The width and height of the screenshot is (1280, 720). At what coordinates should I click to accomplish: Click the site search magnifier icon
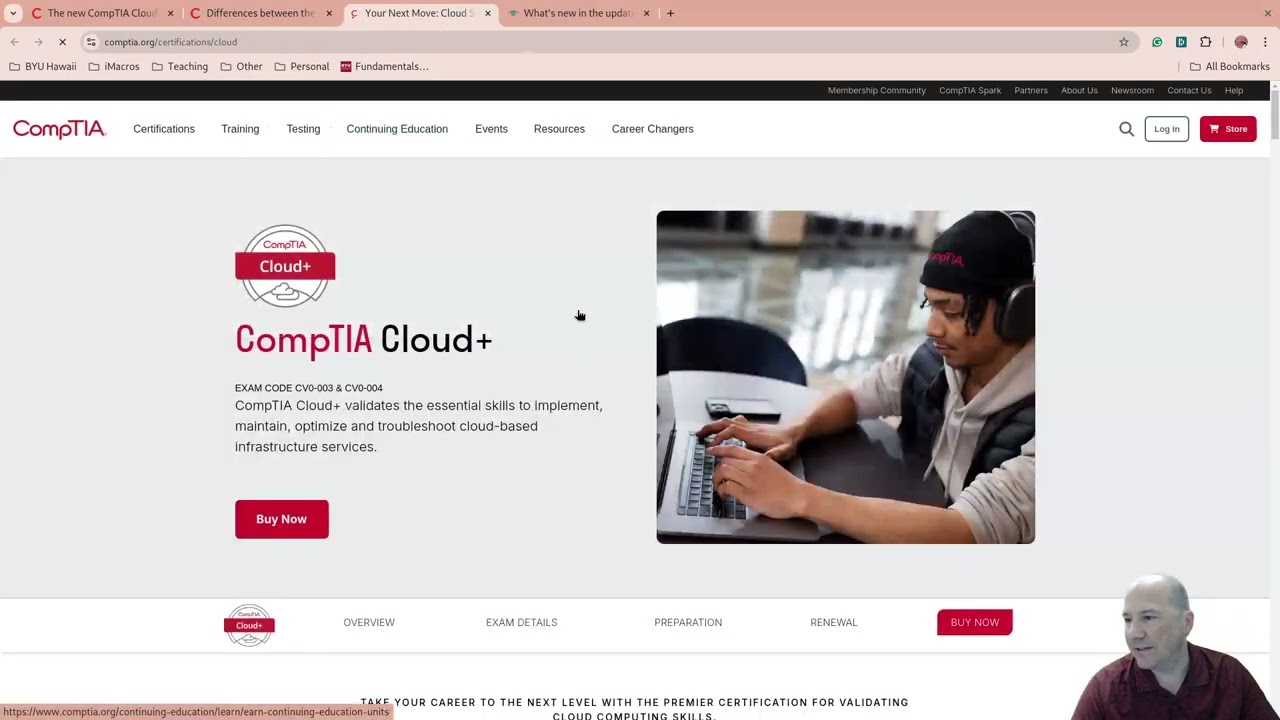point(1126,129)
